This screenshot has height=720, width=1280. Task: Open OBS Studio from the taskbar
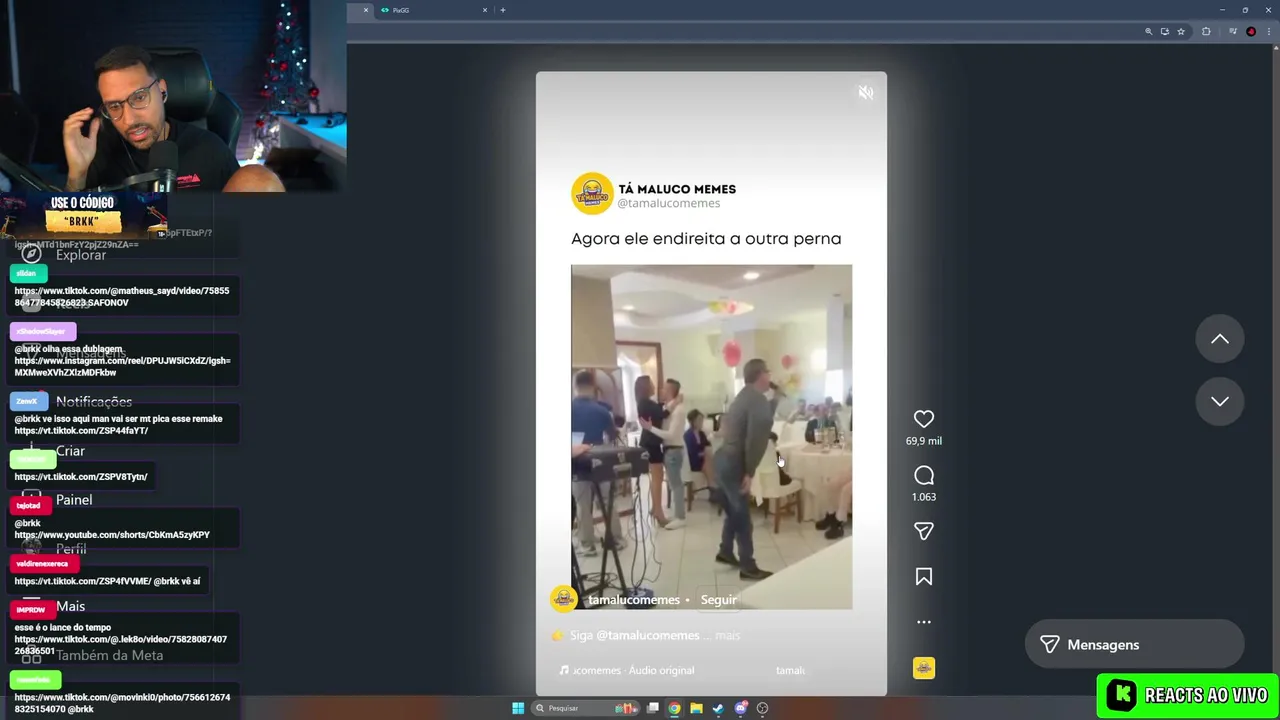(x=763, y=708)
